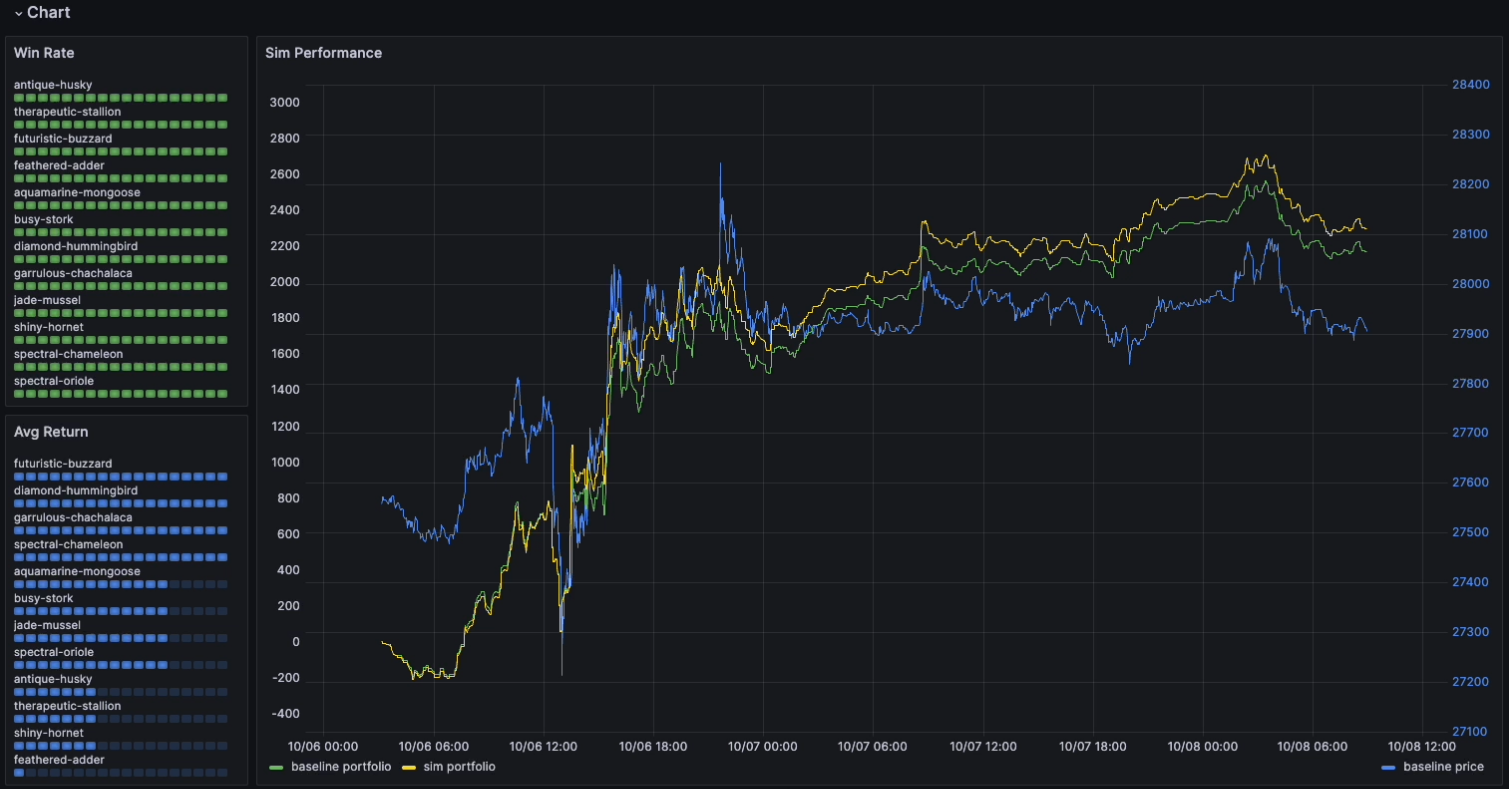Viewport: 1509px width, 789px height.
Task: Select garrulous-chachalaca label in Win Rate
Action: 73,273
